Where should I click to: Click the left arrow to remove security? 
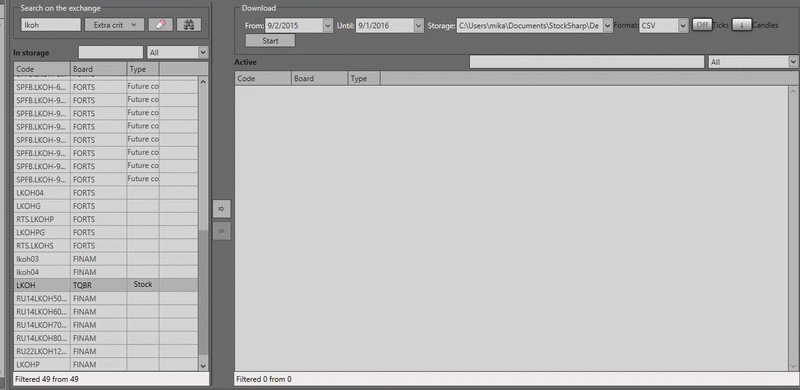tap(221, 231)
